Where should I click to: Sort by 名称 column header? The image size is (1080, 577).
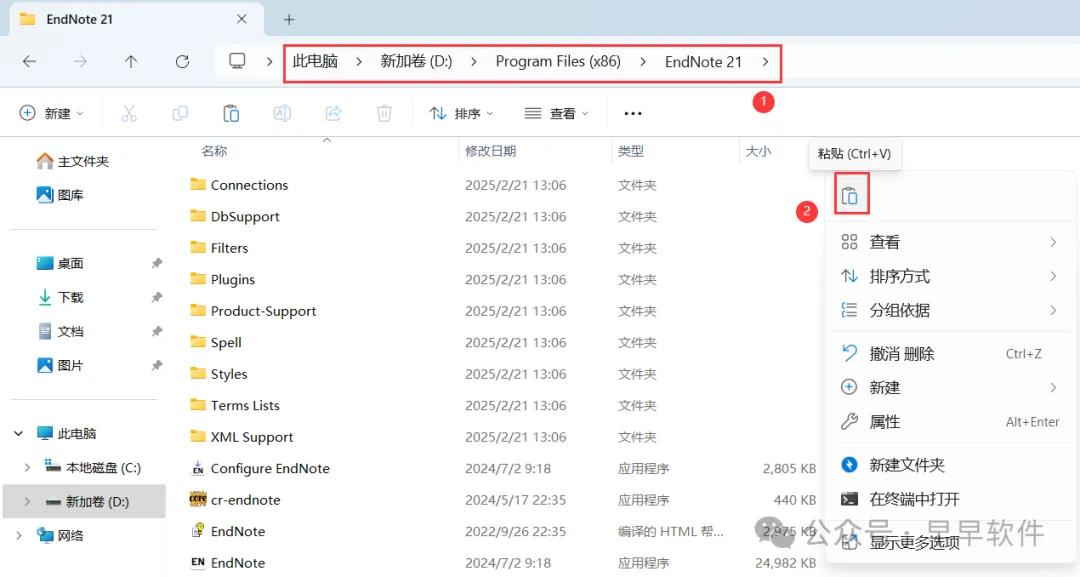(x=214, y=151)
